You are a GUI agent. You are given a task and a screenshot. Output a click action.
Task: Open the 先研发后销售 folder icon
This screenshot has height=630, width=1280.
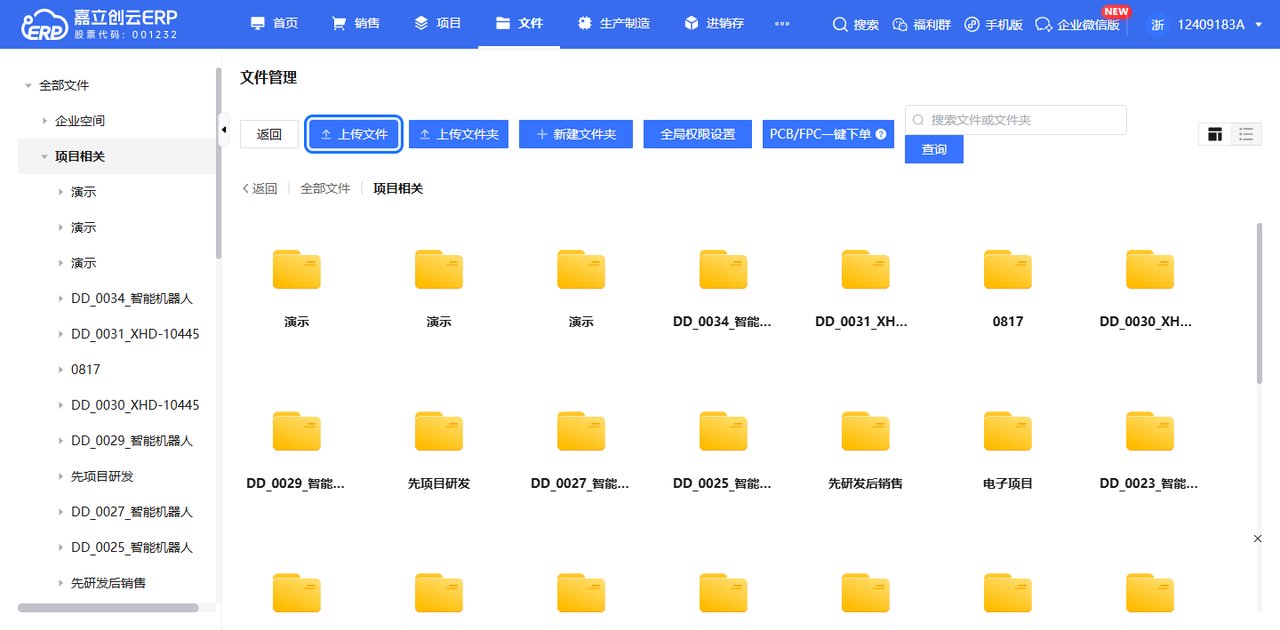pyautogui.click(x=865, y=431)
